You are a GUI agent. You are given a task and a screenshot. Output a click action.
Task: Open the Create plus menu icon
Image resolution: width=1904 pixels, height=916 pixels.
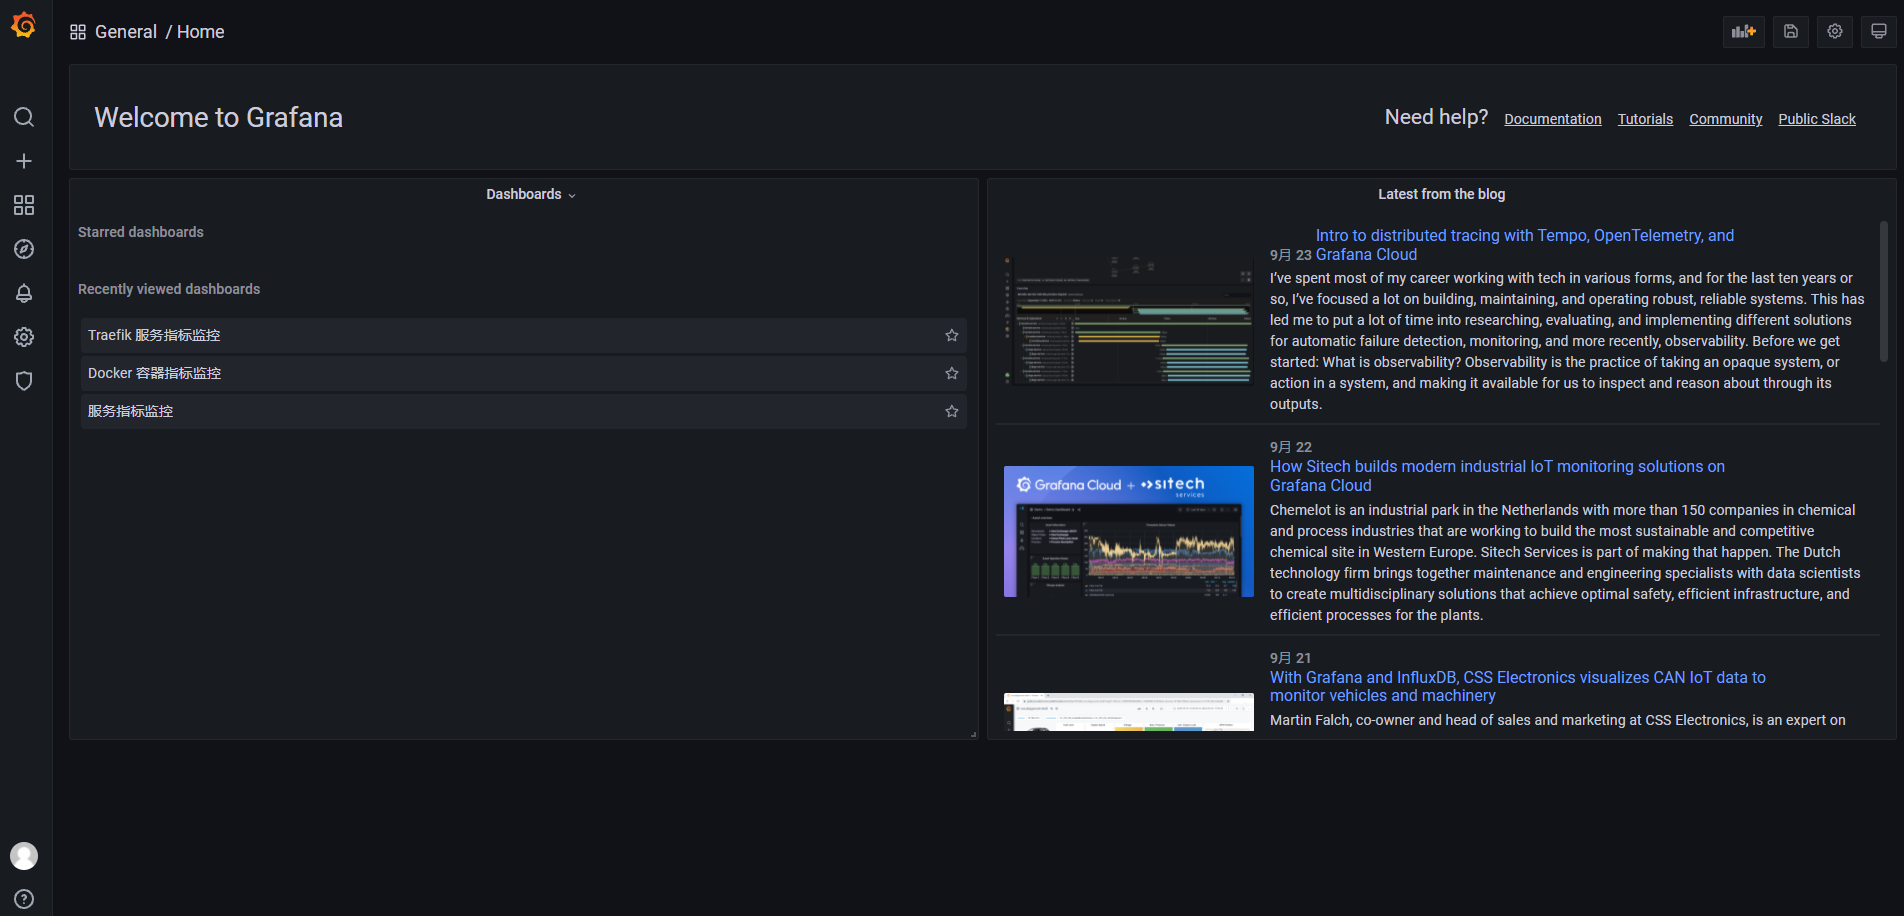(x=24, y=161)
